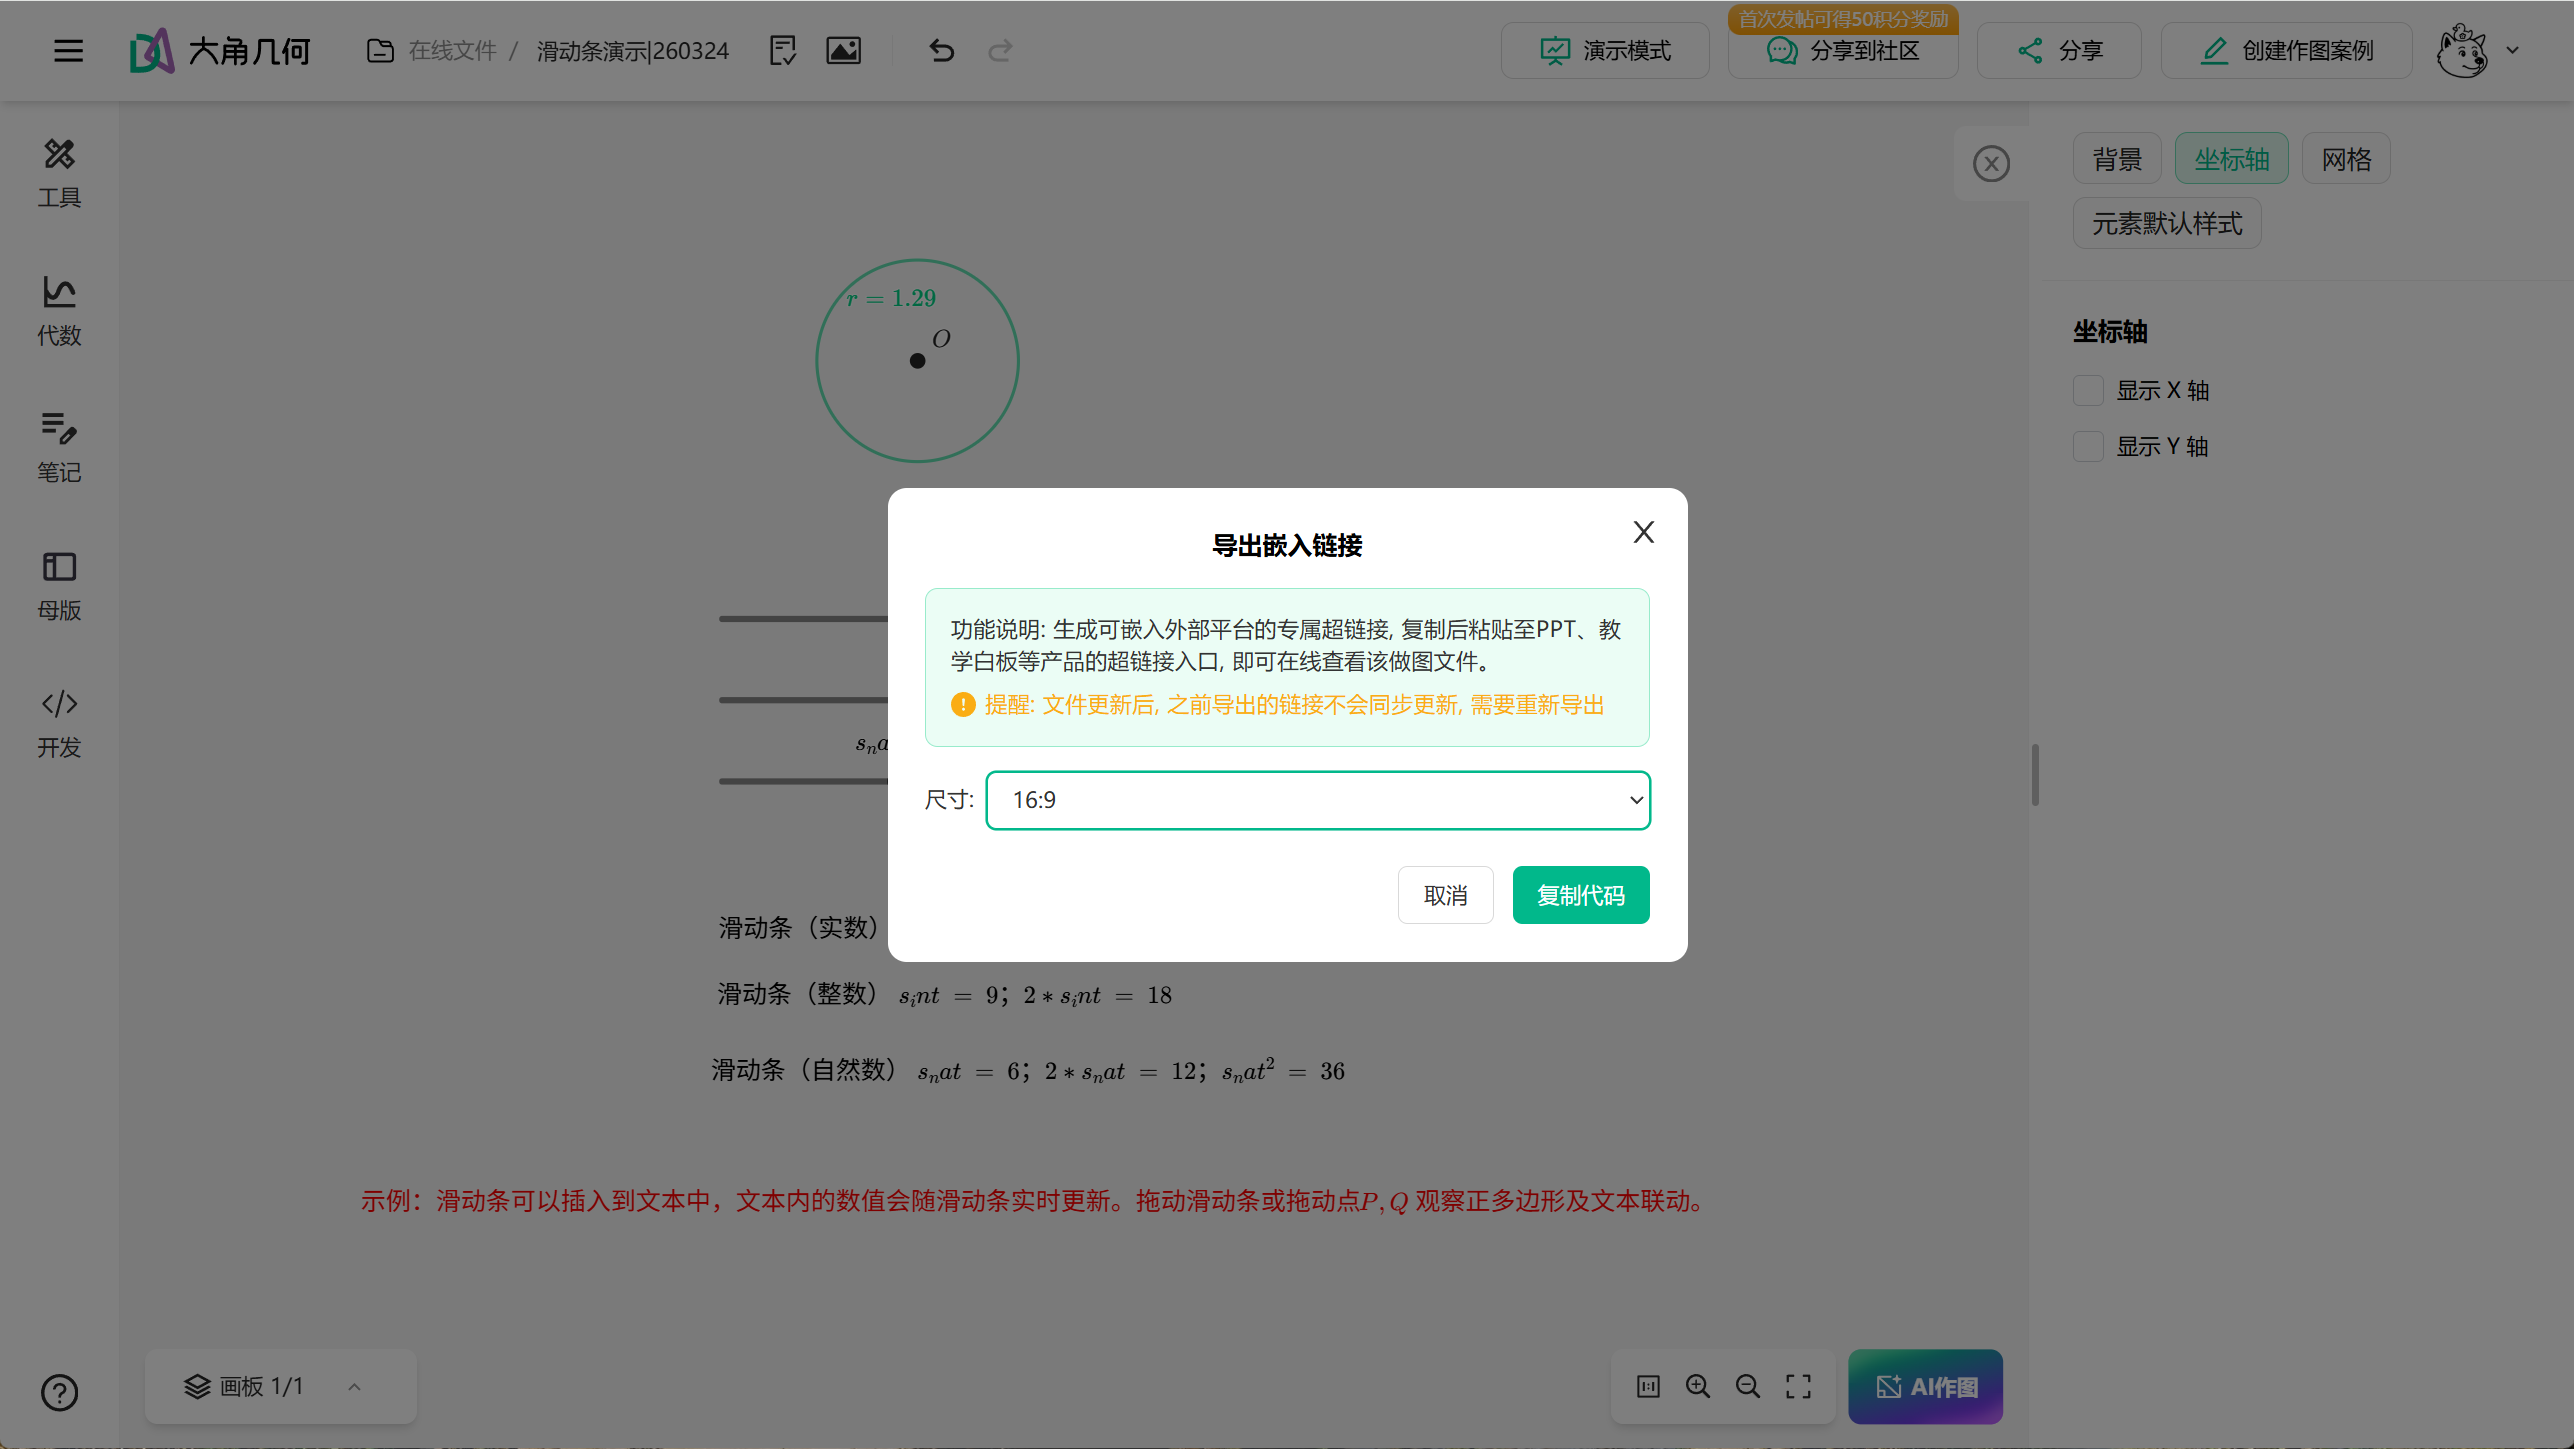Screen dimensions: 2574x1449
Task: Enable the 显示 Y 轴 checkbox
Action: click(2088, 446)
